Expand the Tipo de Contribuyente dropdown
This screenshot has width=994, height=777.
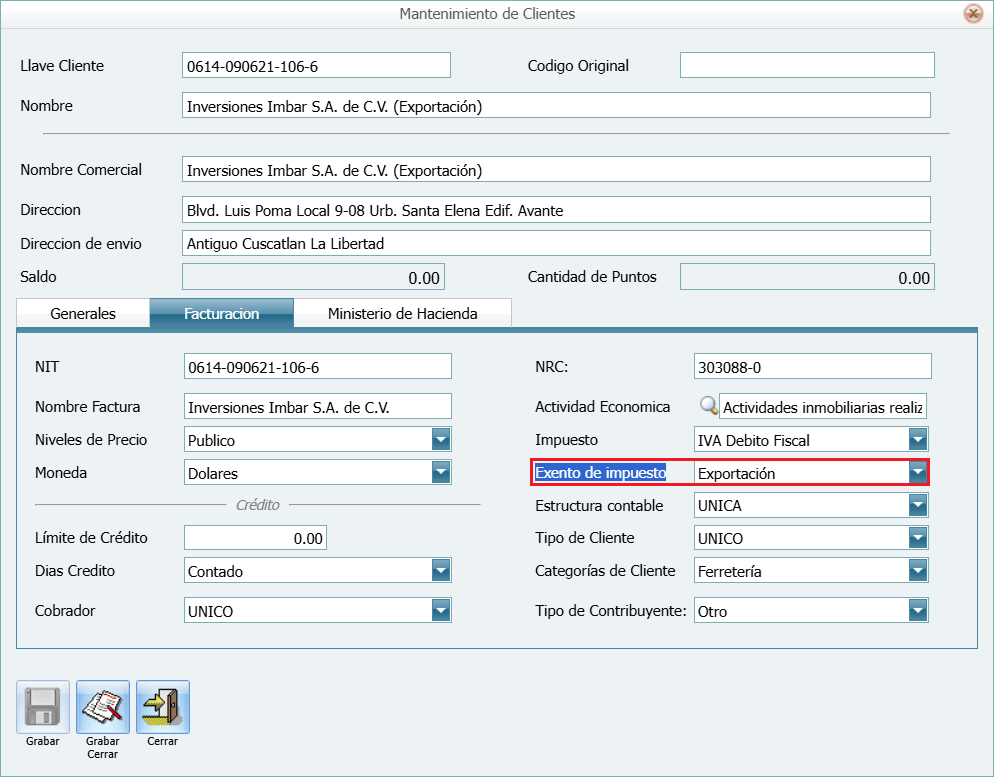pos(918,610)
